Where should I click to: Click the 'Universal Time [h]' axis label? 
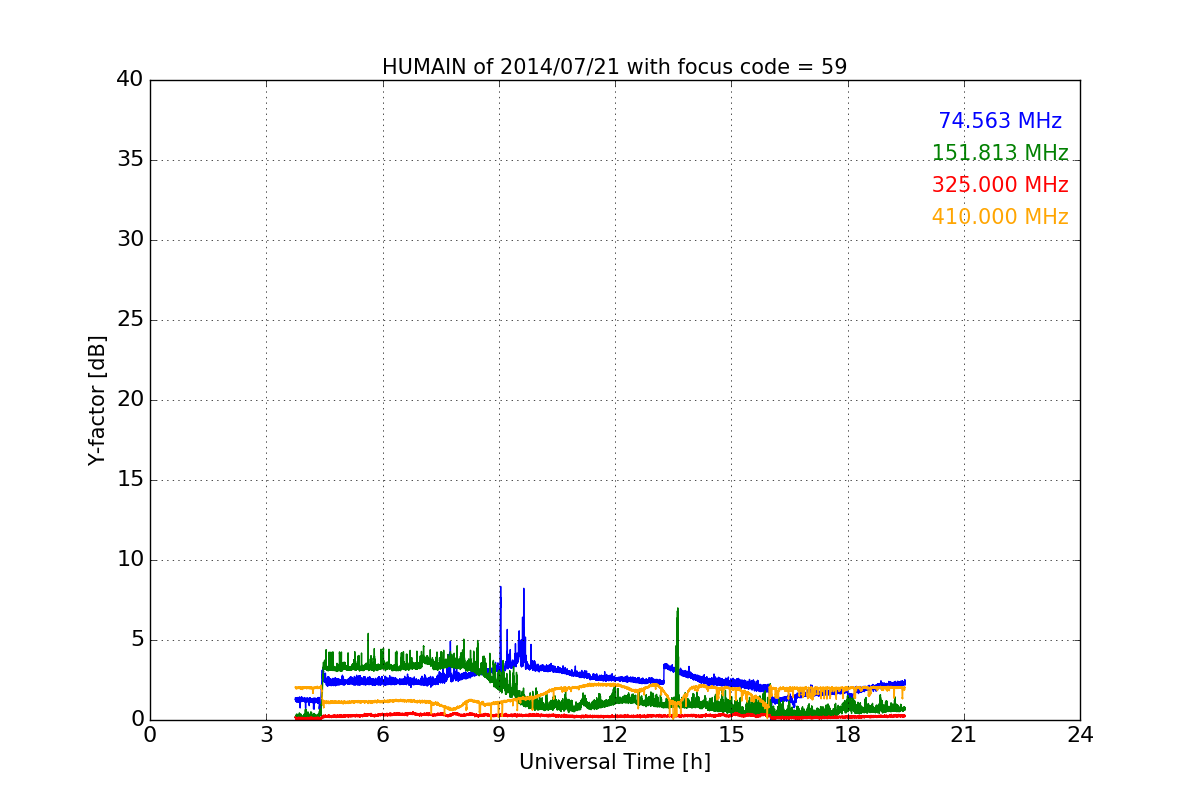point(614,762)
